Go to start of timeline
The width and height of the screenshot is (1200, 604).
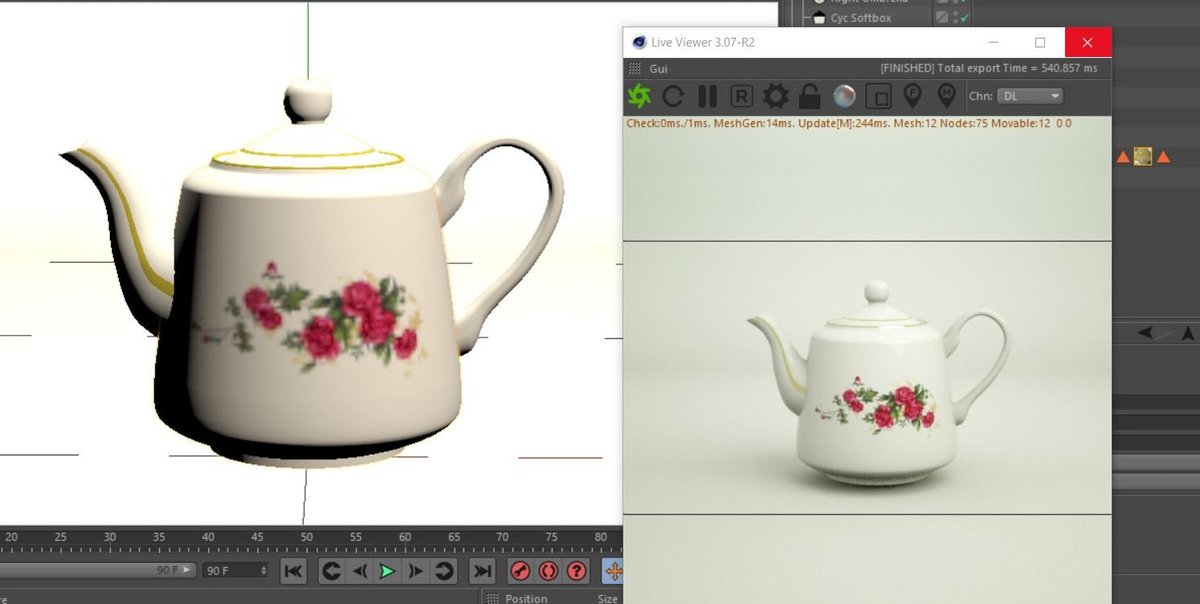point(293,571)
